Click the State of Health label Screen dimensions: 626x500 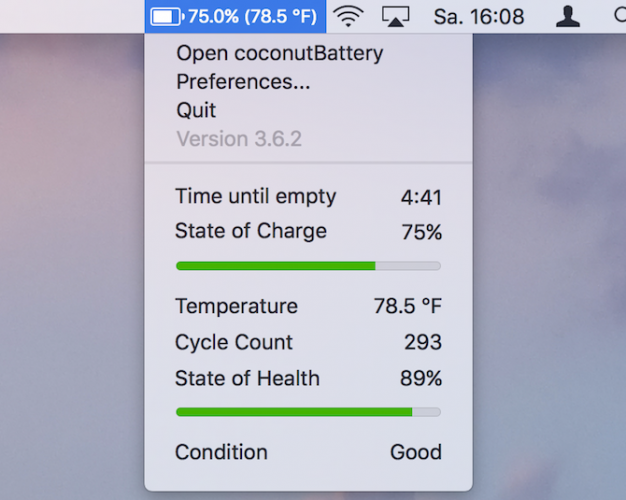[x=247, y=378]
